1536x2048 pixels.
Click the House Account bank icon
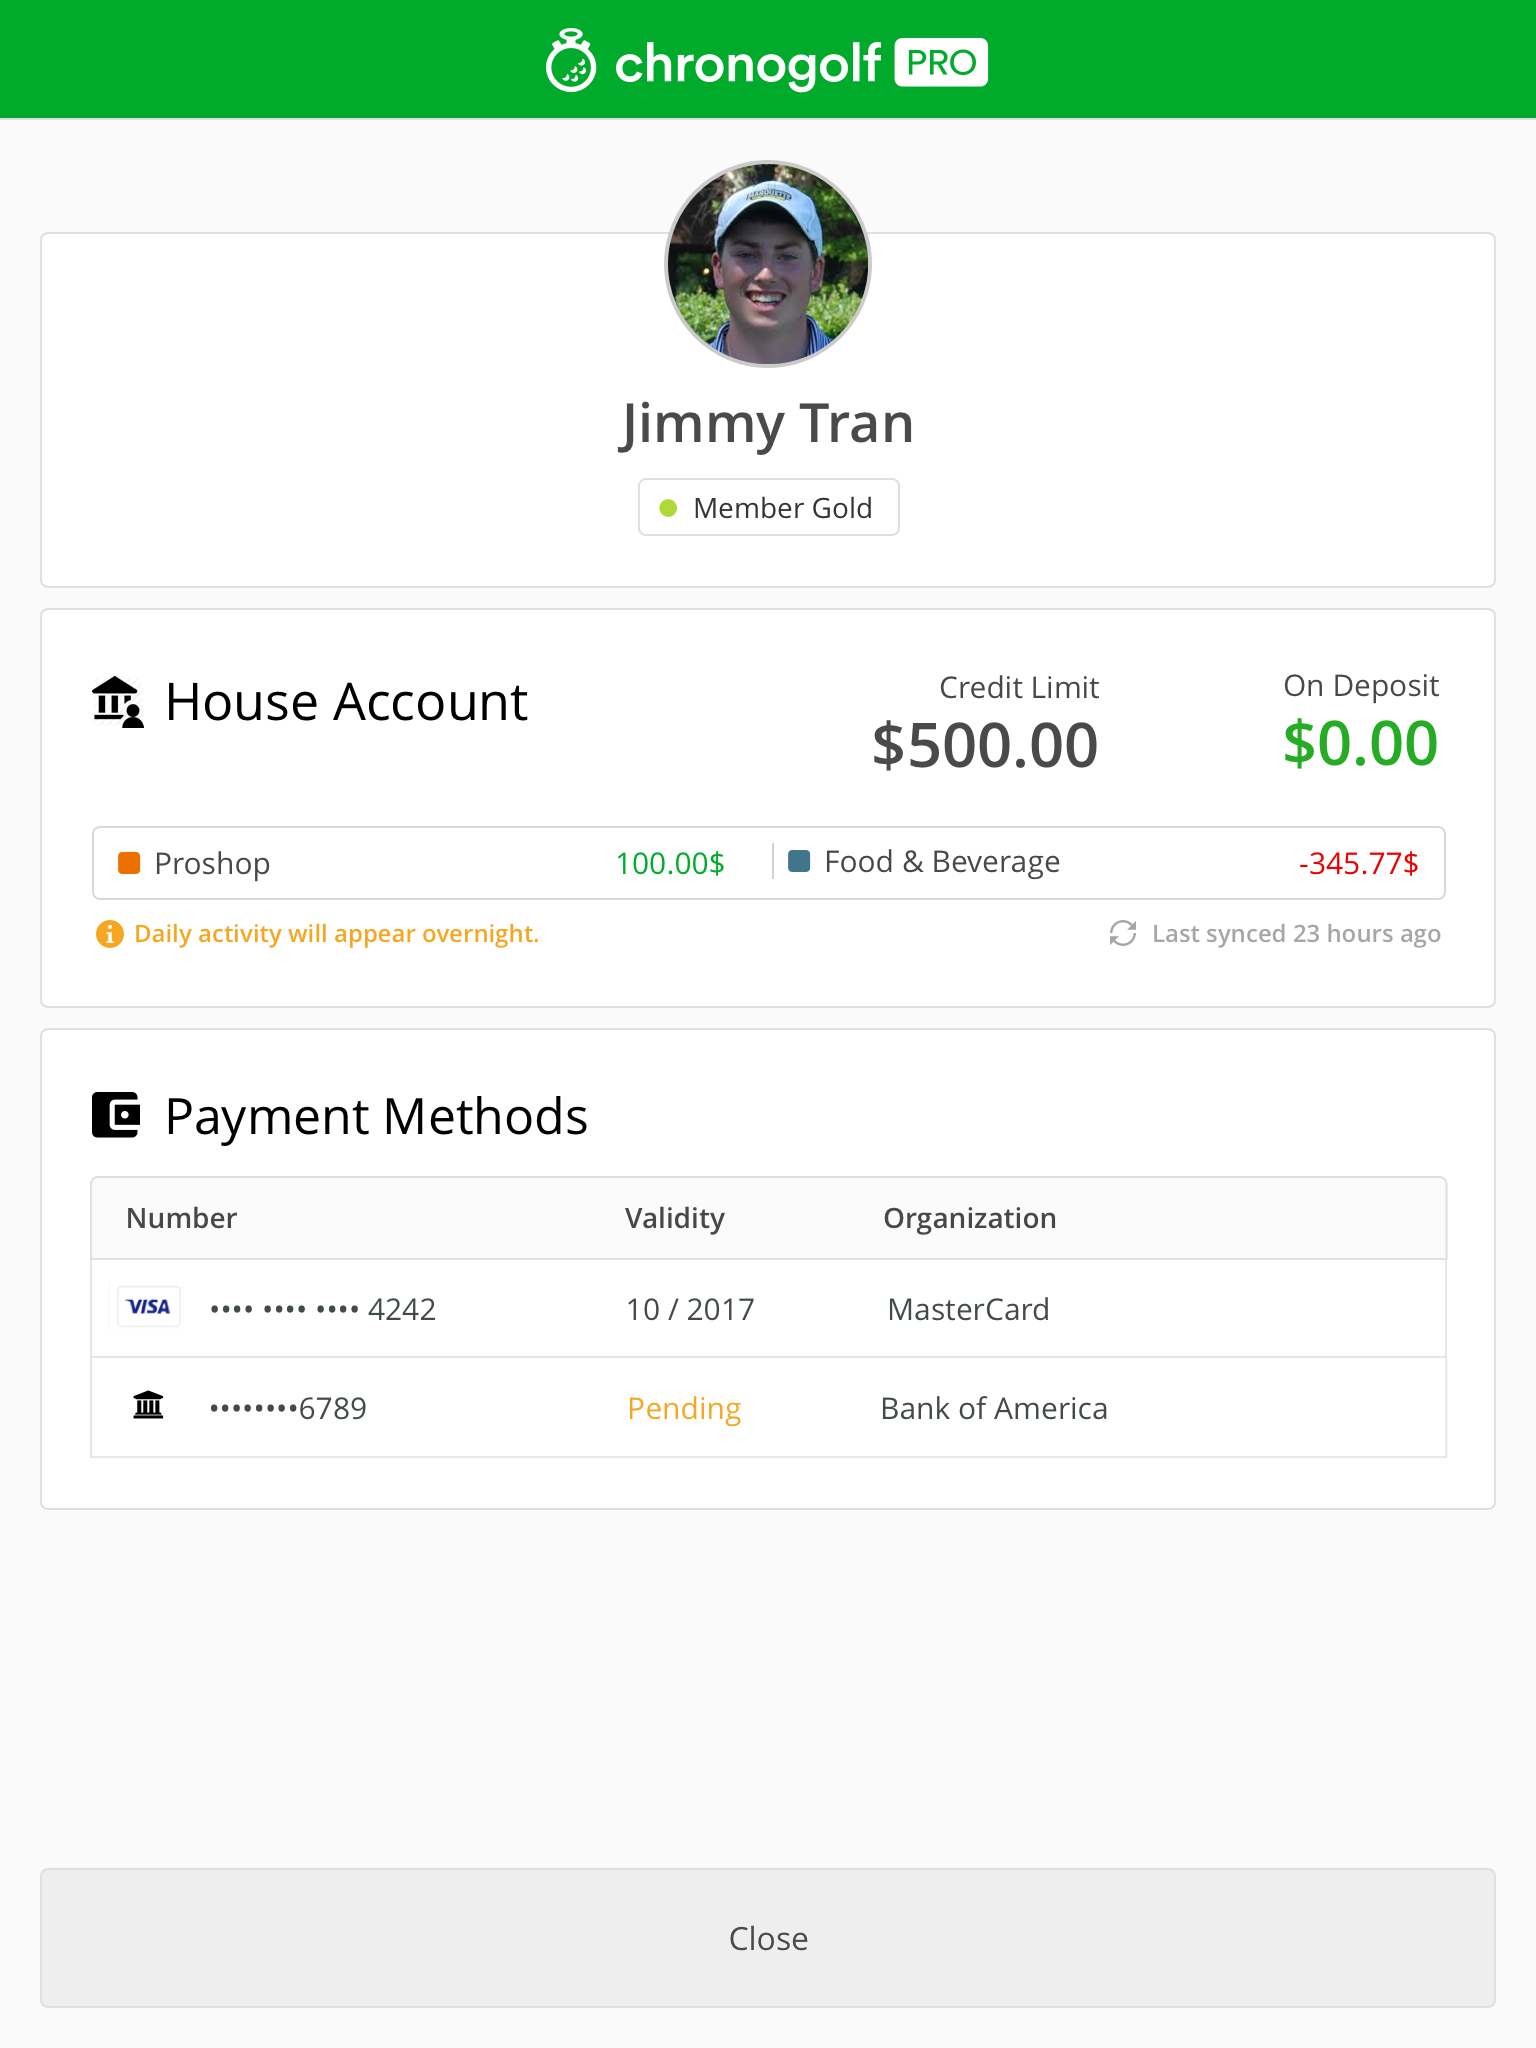pos(118,702)
